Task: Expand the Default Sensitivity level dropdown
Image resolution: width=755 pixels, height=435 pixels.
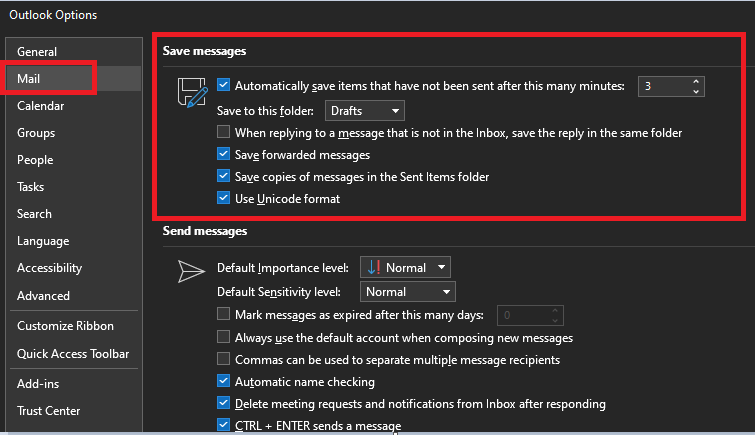Action: tap(407, 292)
